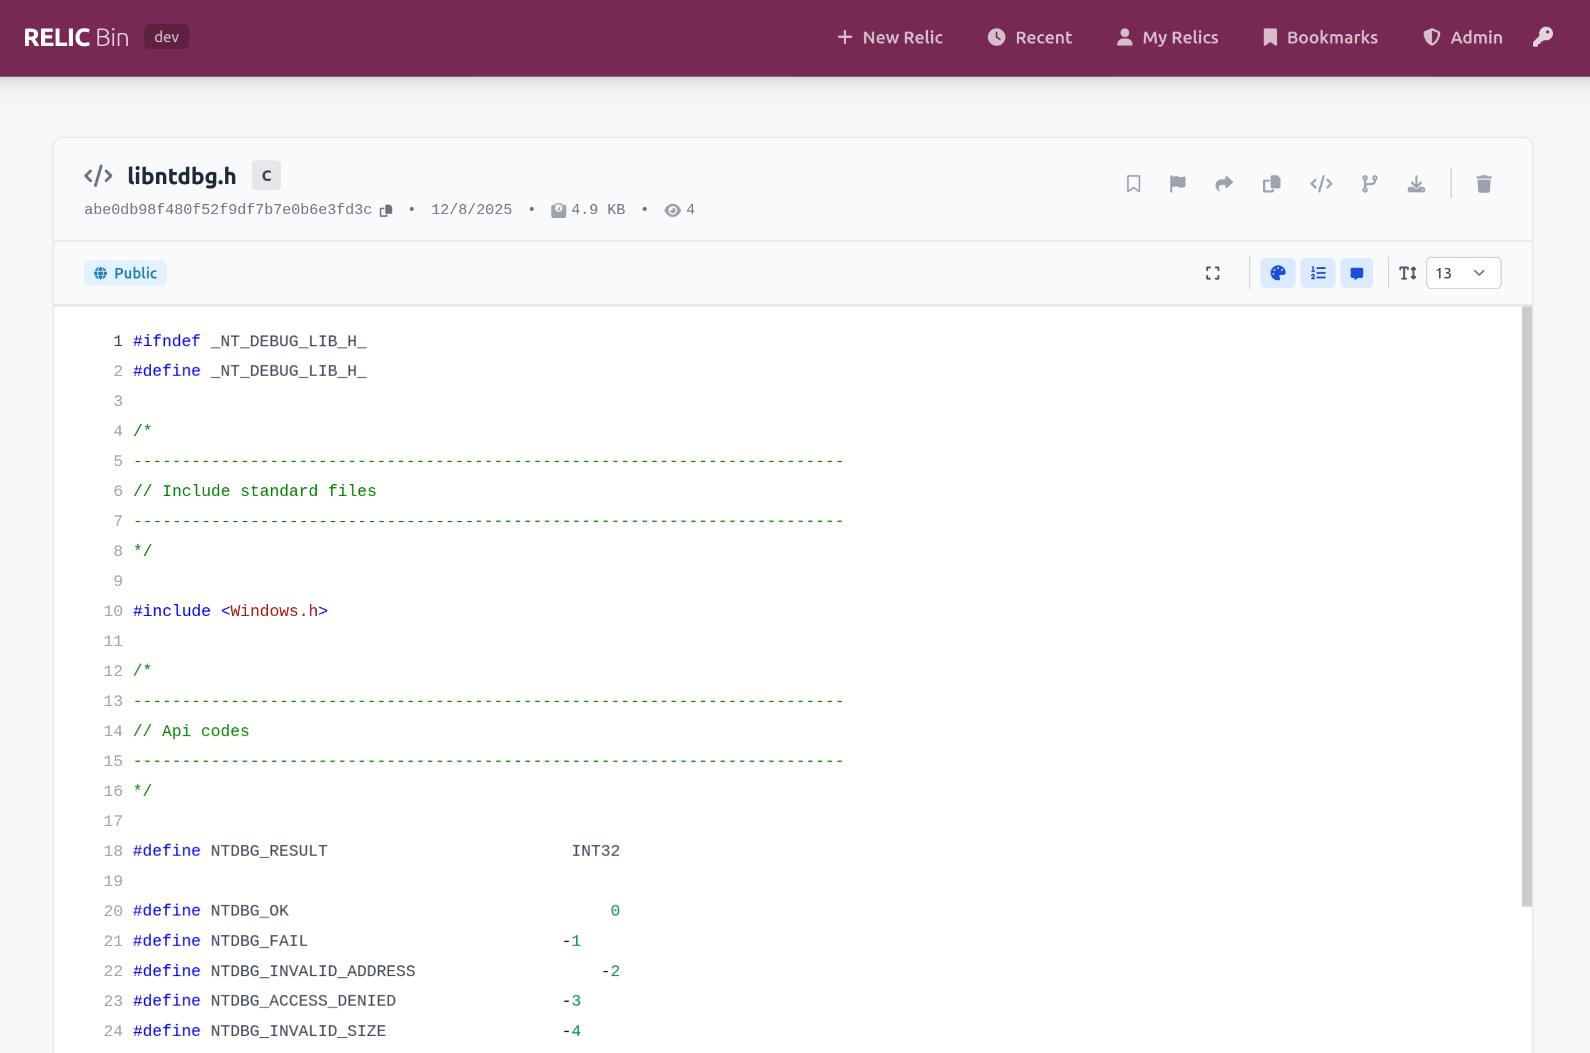Download libntdbg.h with the download icon
Viewport: 1590px width, 1053px height.
tap(1416, 184)
